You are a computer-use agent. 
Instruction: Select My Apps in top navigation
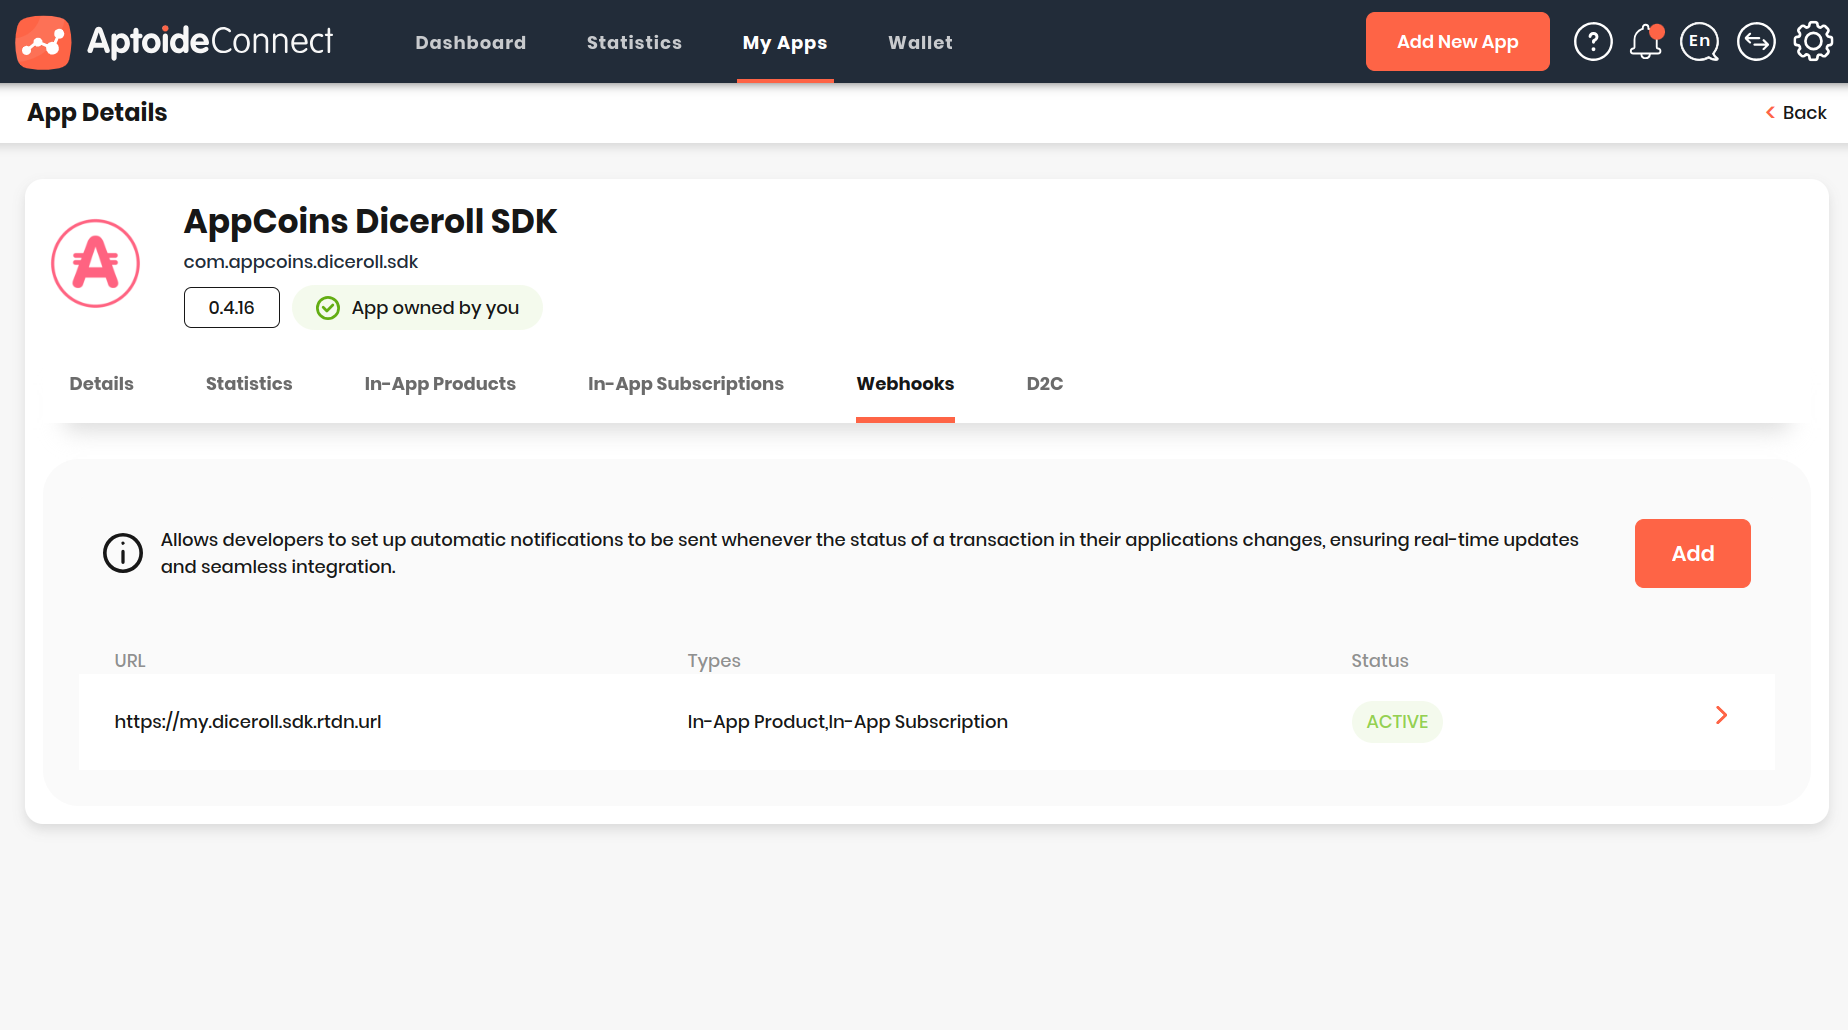785,43
